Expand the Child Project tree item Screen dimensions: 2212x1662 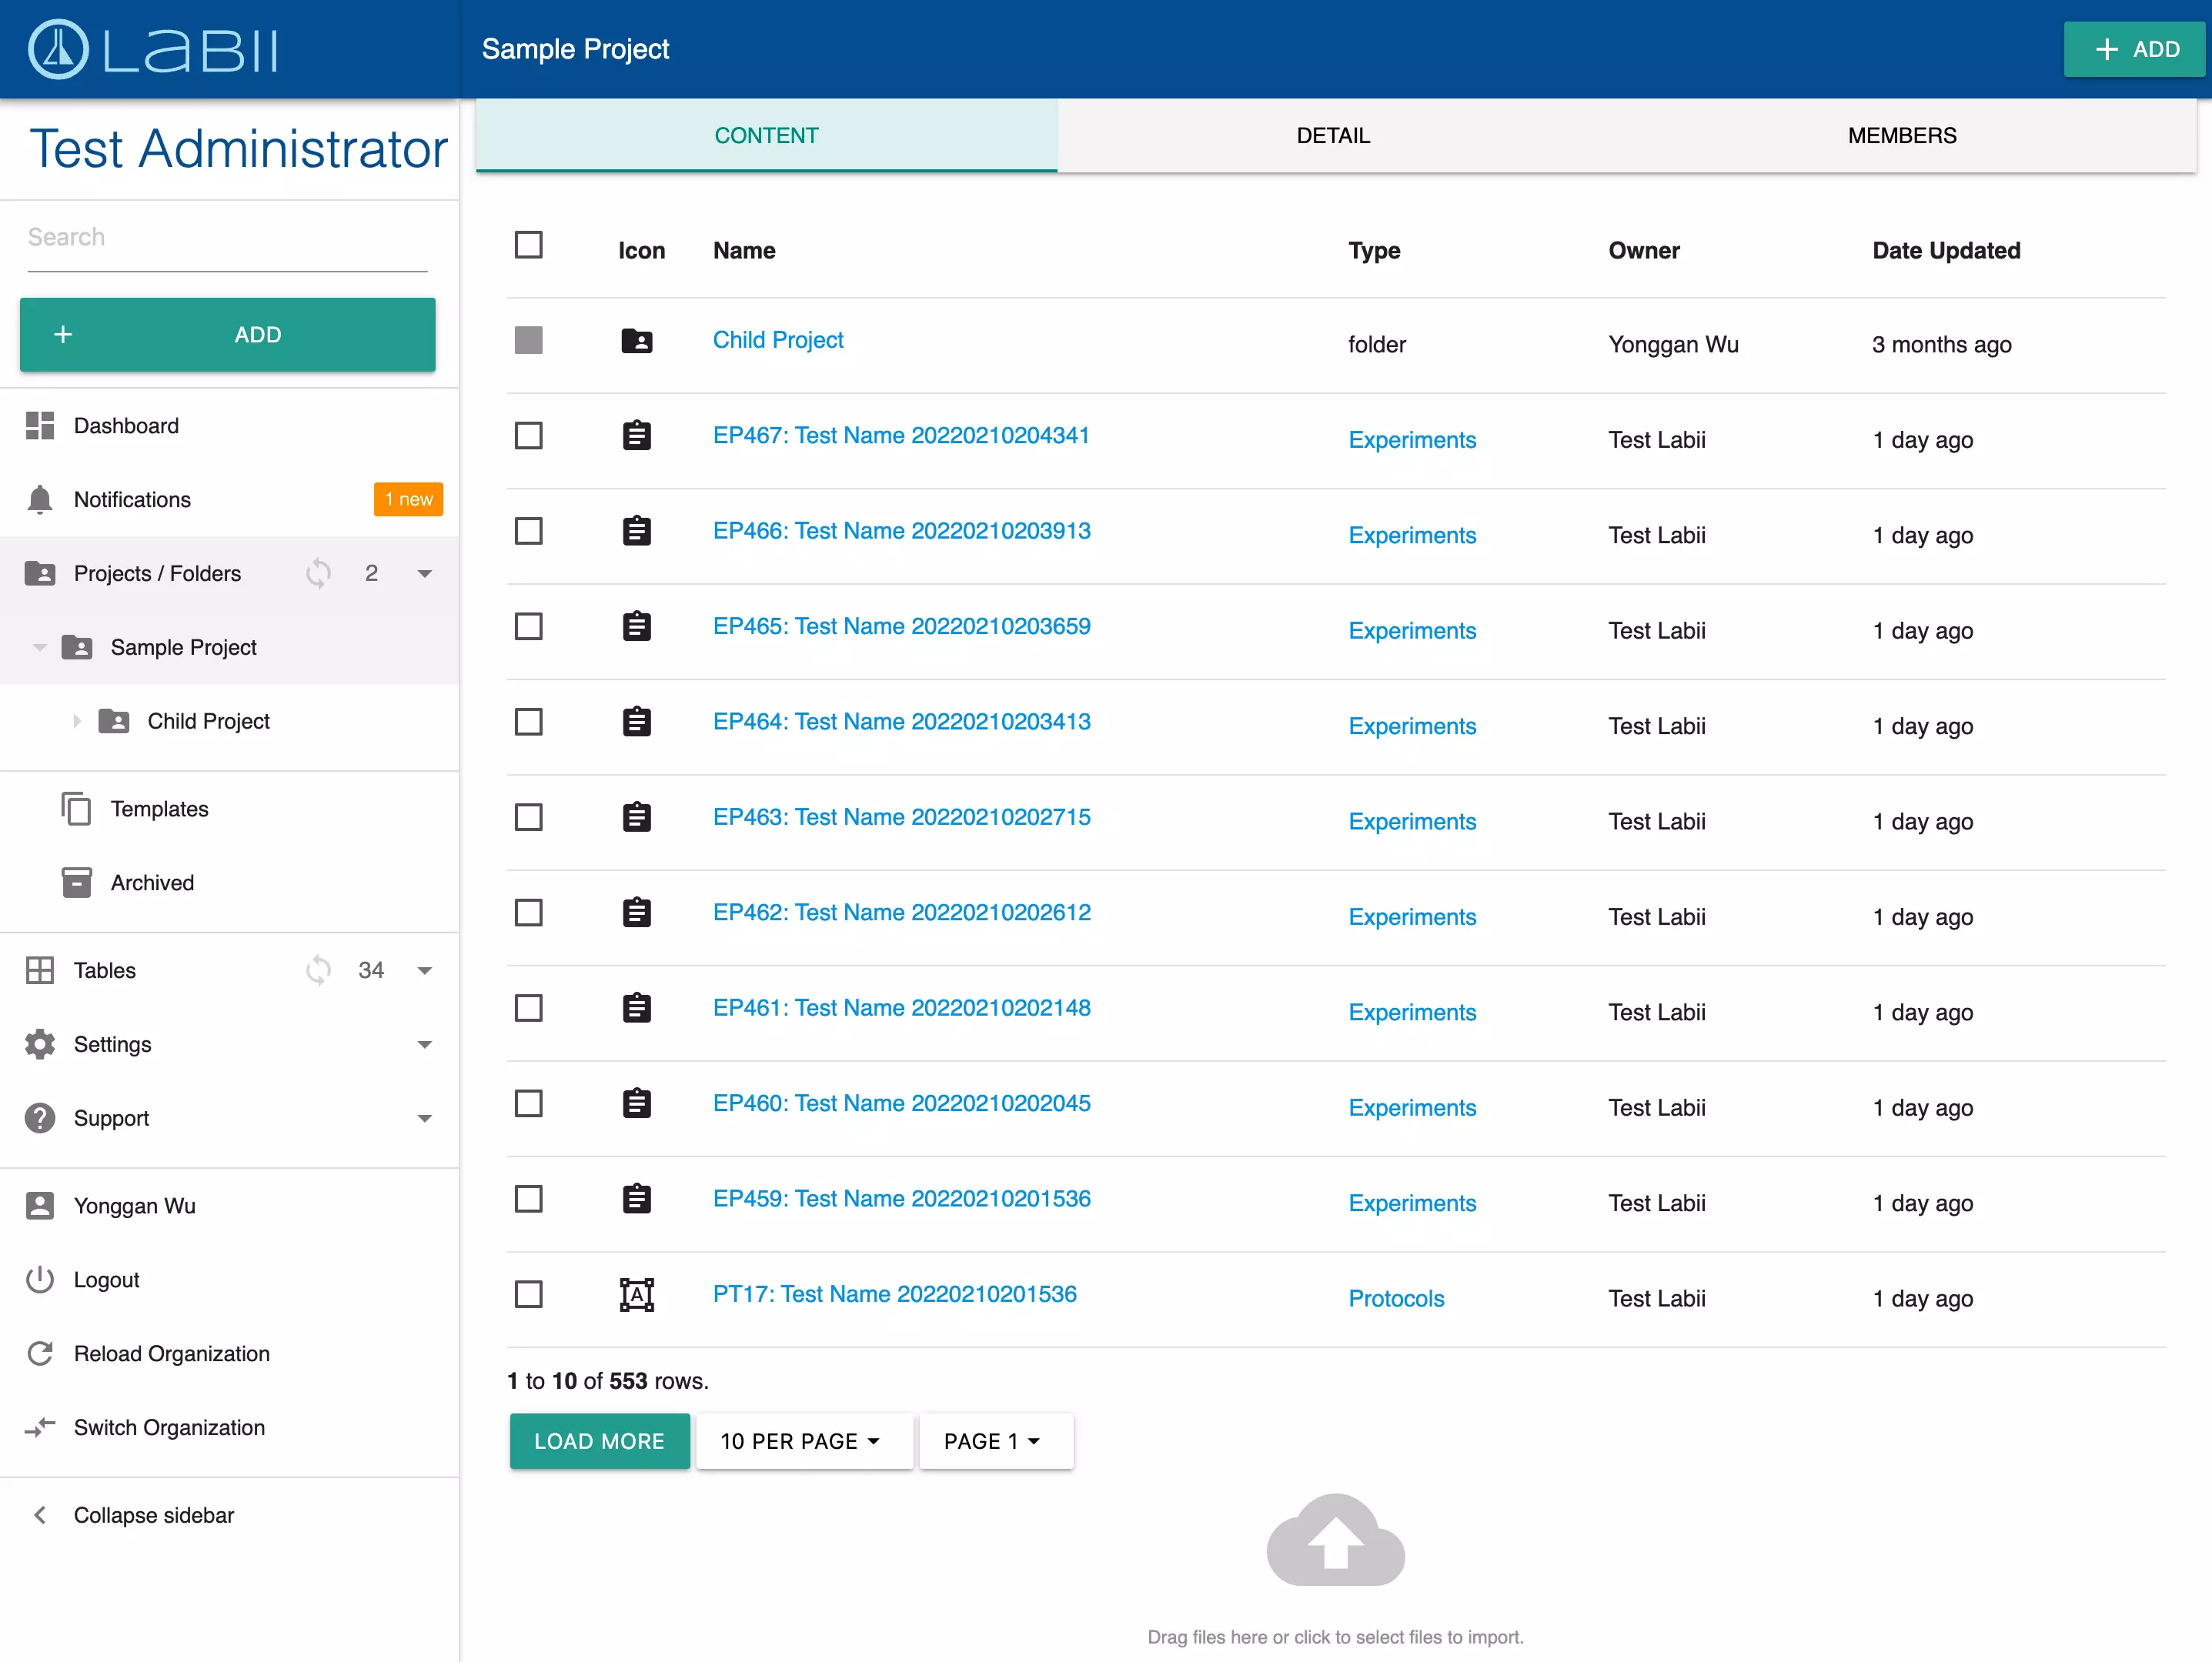78,720
